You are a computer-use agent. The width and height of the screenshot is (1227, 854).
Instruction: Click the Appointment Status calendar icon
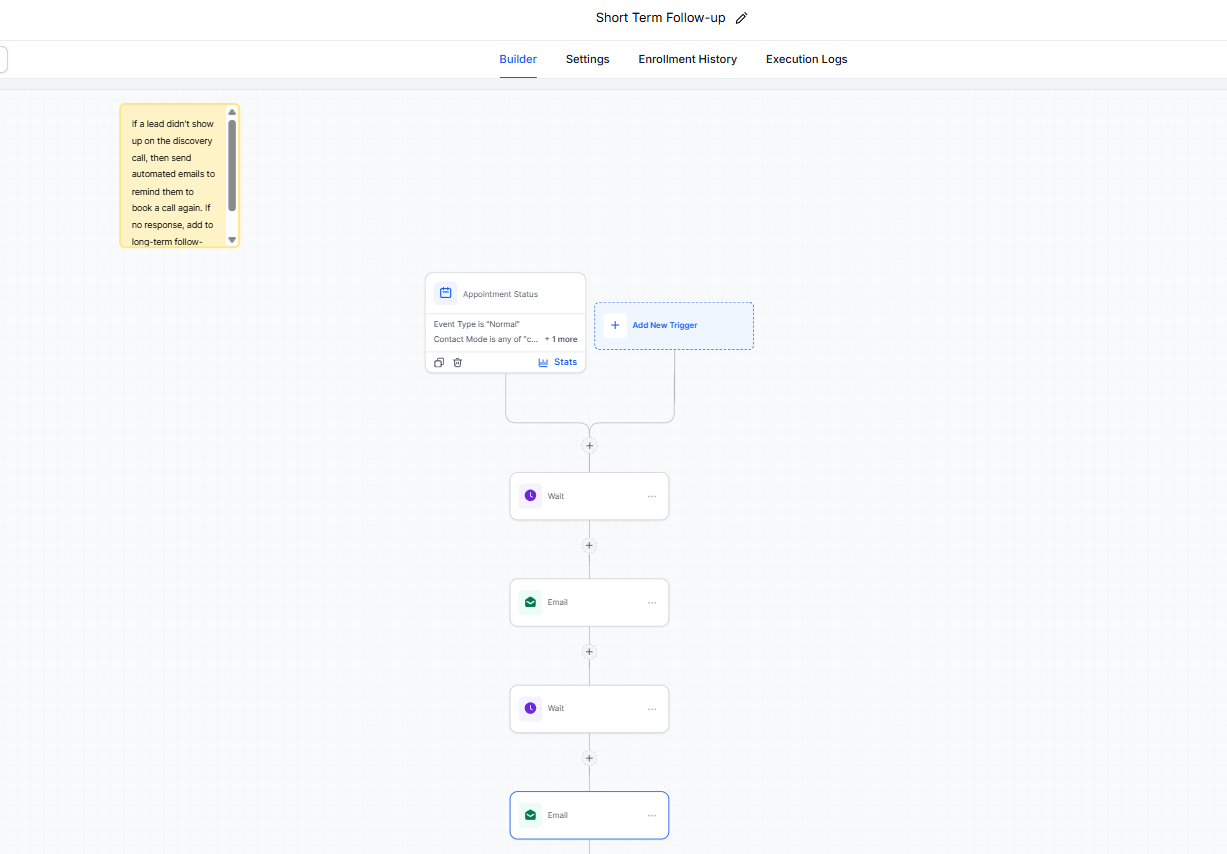pos(446,293)
